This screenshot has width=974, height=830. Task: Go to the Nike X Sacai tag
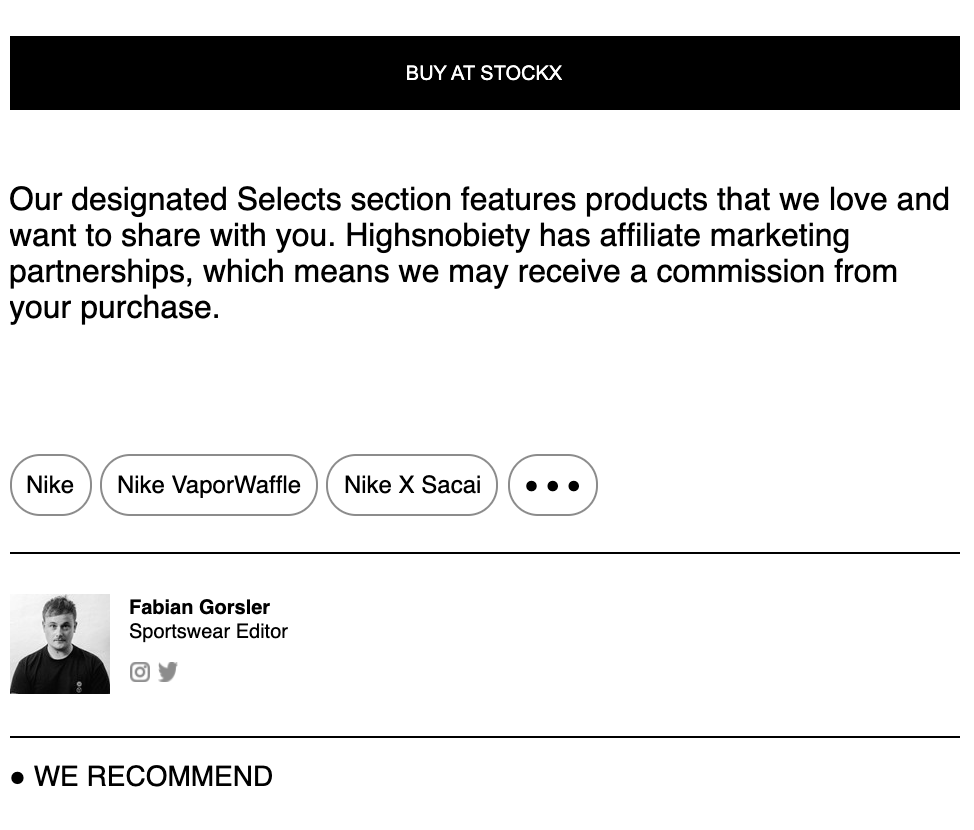(412, 485)
